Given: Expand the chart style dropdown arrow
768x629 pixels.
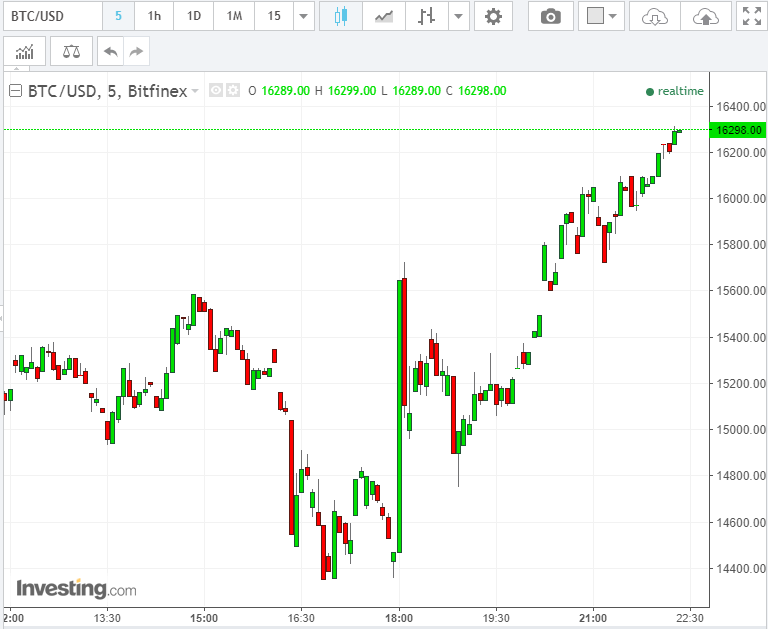Looking at the screenshot, I should [x=458, y=16].
